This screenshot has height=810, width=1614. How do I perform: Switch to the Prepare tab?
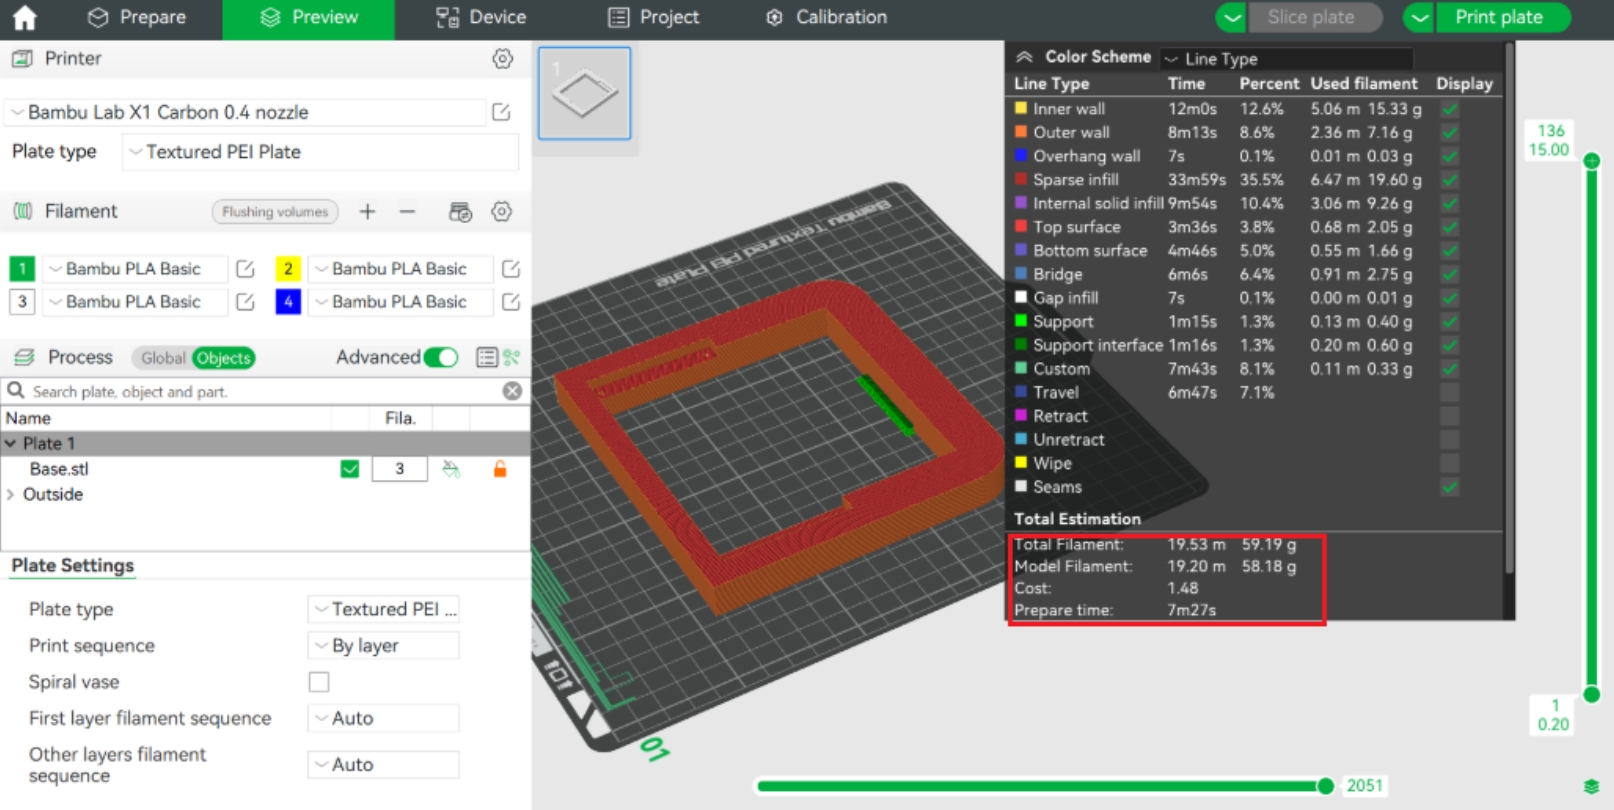pos(137,17)
